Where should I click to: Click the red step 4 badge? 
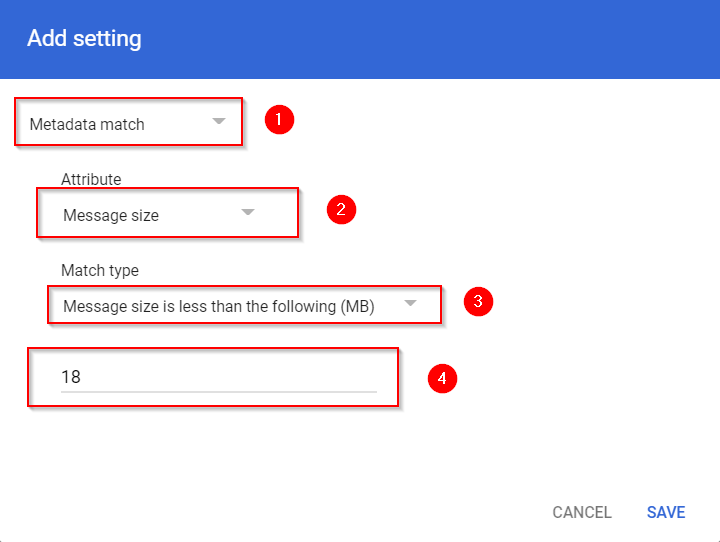point(443,378)
